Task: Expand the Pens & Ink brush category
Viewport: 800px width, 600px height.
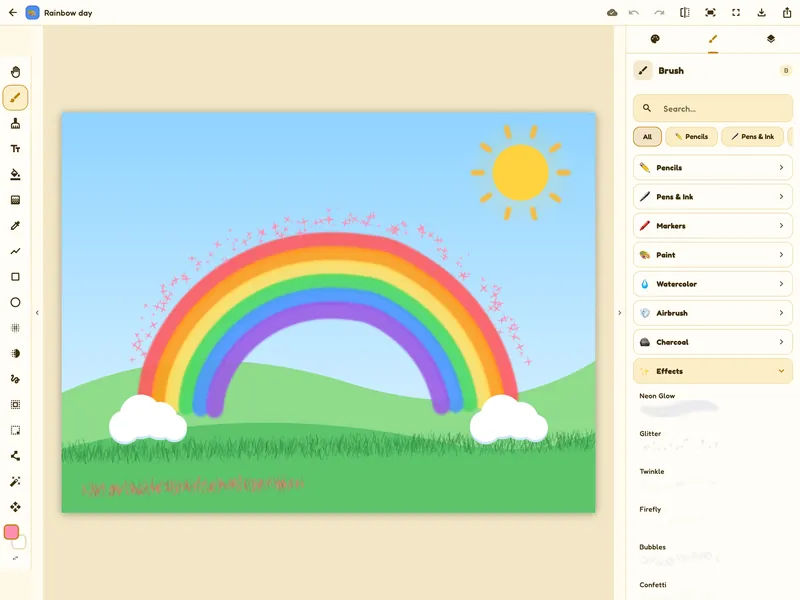Action: pos(713,196)
